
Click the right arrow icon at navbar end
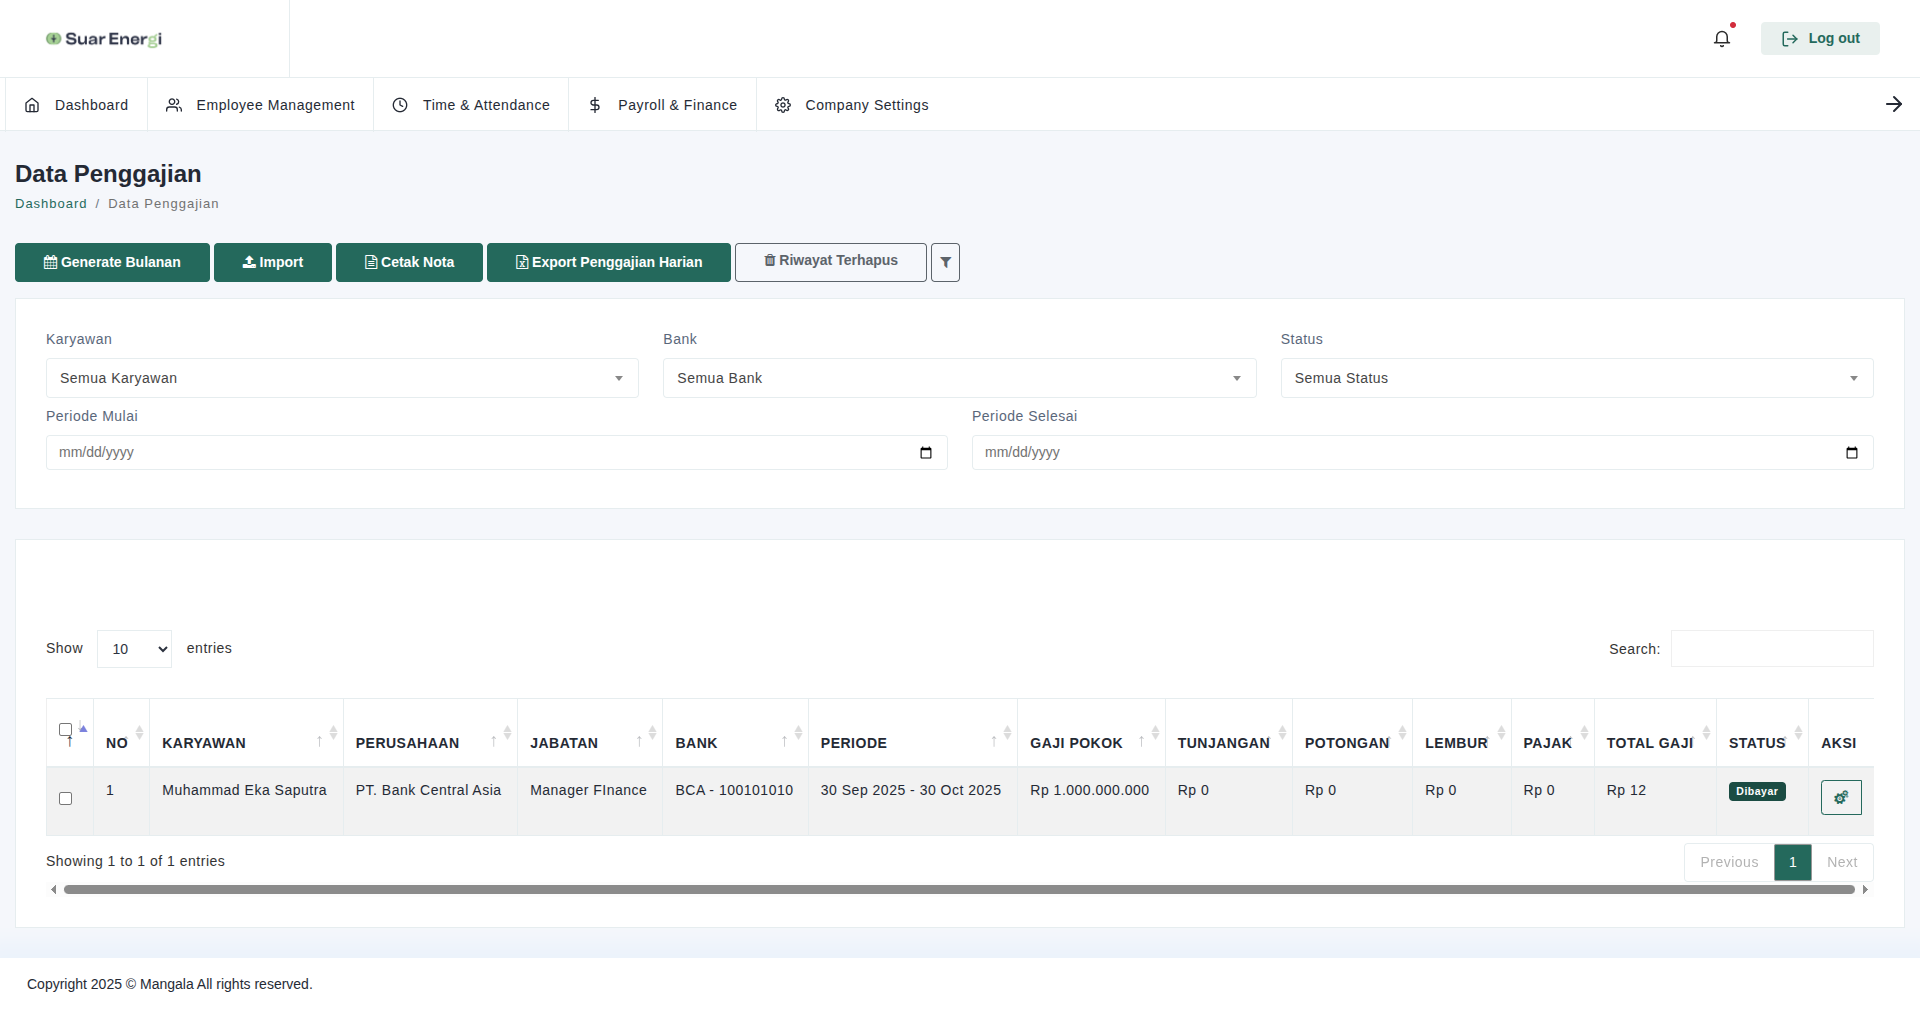click(1893, 104)
